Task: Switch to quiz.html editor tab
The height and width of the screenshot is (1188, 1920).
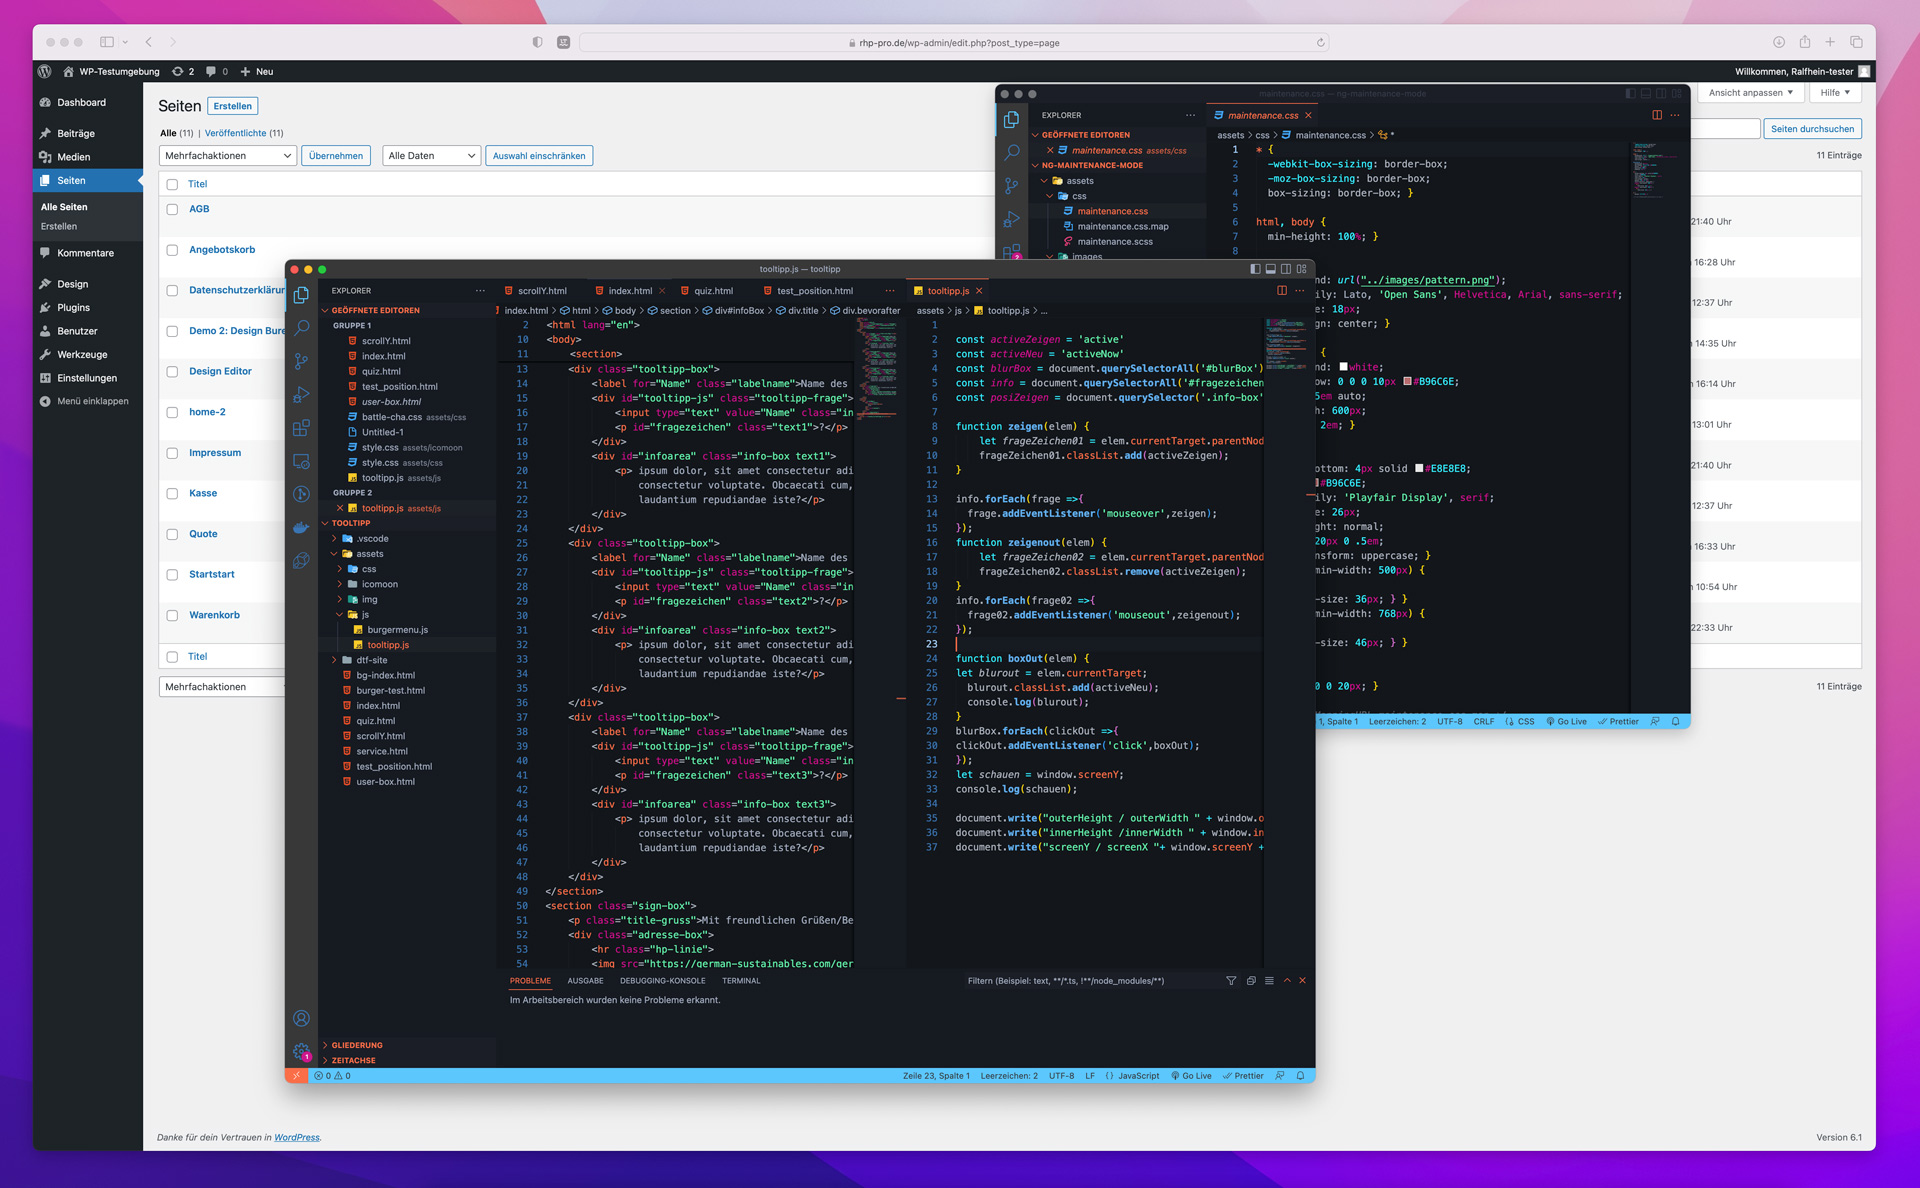Action: [713, 291]
